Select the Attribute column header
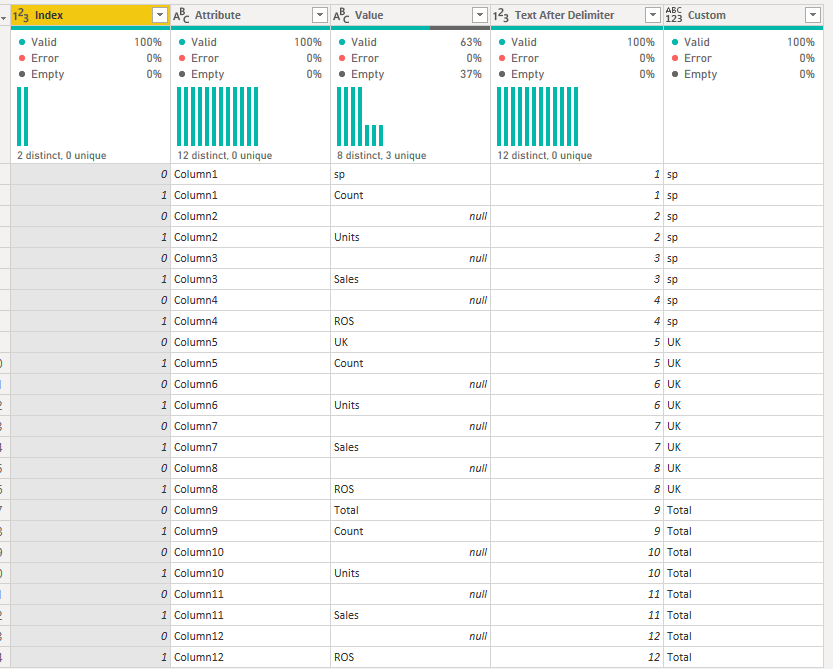This screenshot has height=669, width=833. coord(250,15)
